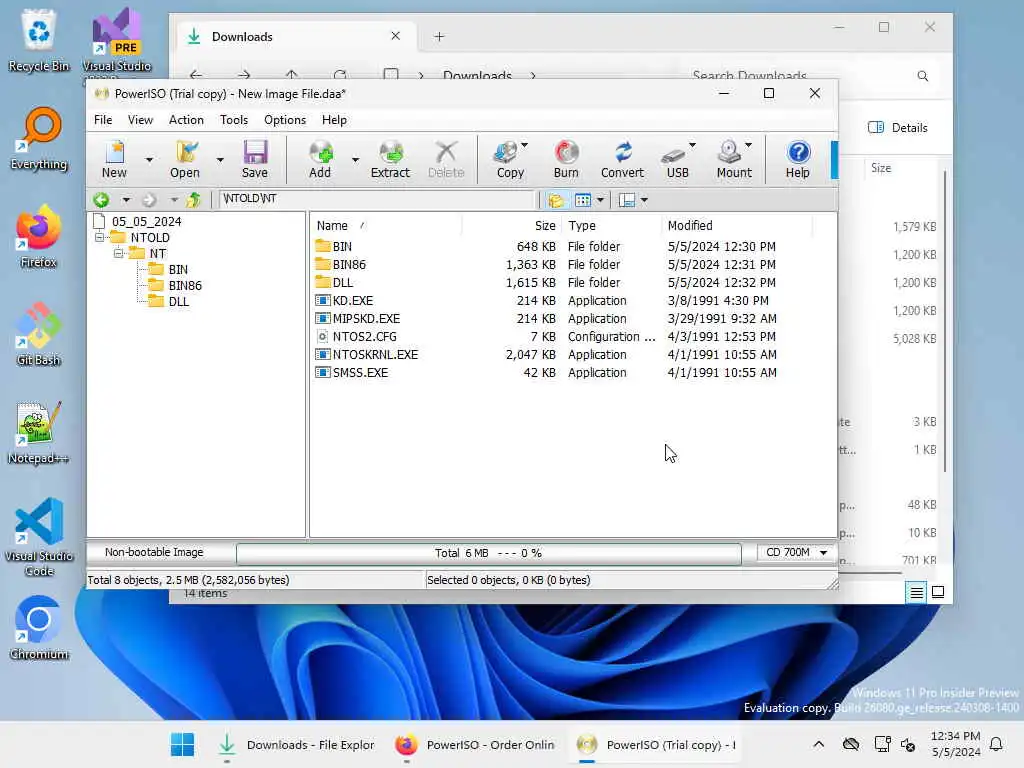Click the Mount toolbar icon
This screenshot has height=768, width=1024.
pyautogui.click(x=733, y=159)
